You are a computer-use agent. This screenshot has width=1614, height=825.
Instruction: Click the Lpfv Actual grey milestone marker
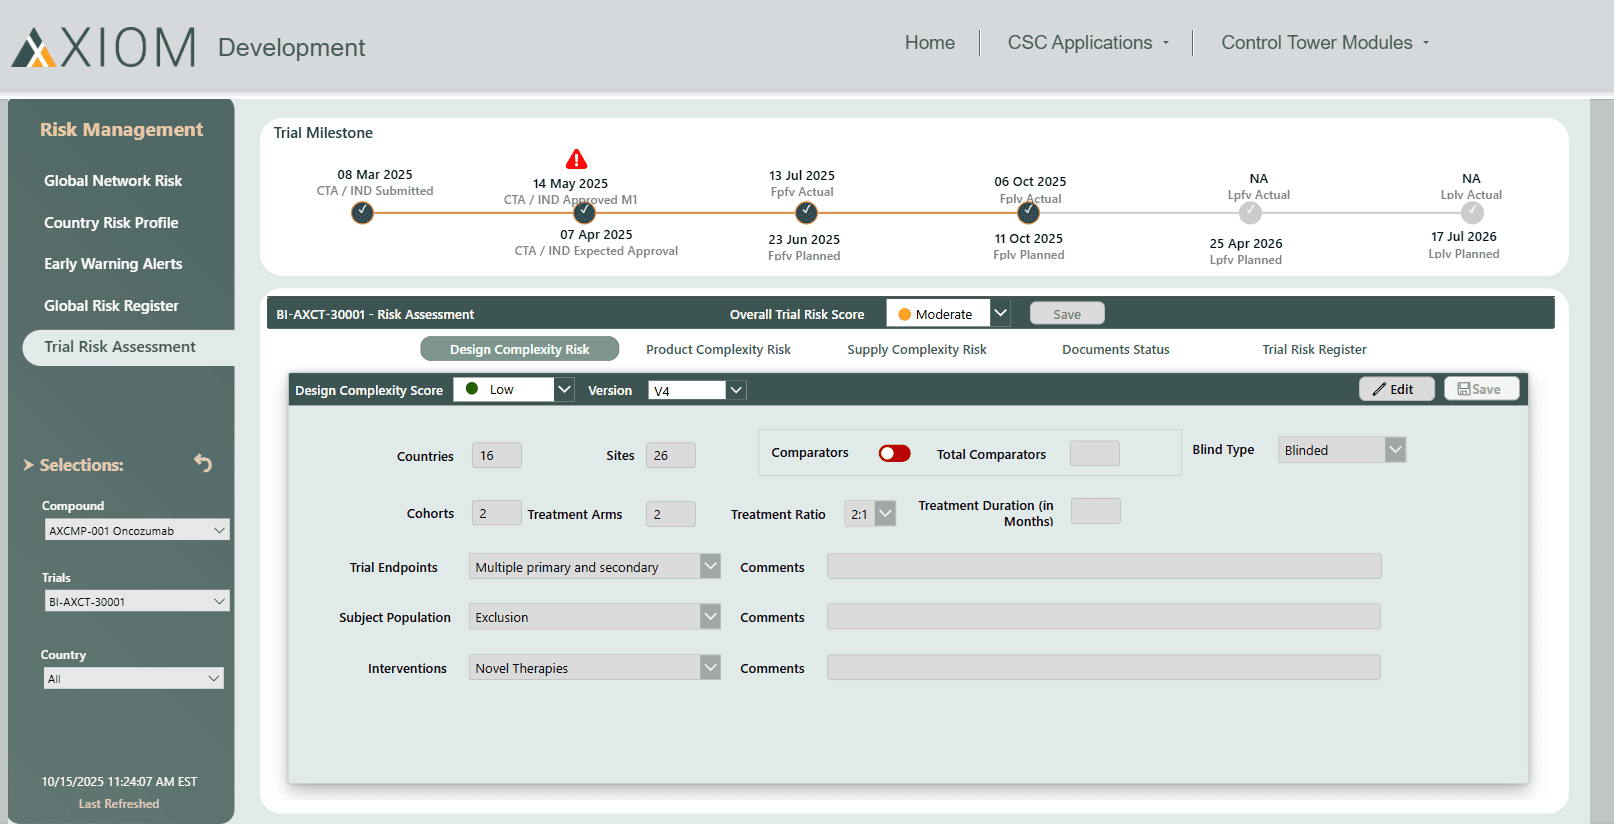coord(1250,212)
